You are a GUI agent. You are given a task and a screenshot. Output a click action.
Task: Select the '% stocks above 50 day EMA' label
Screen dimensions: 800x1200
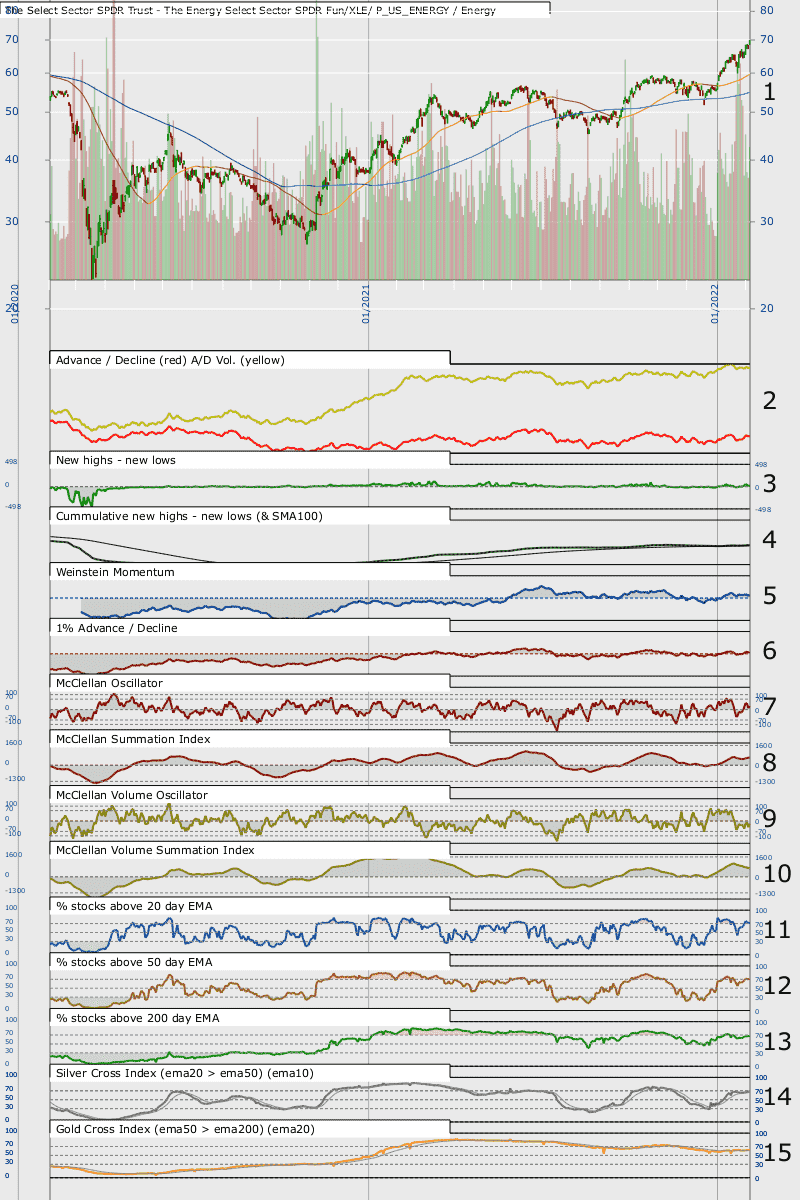(x=135, y=962)
